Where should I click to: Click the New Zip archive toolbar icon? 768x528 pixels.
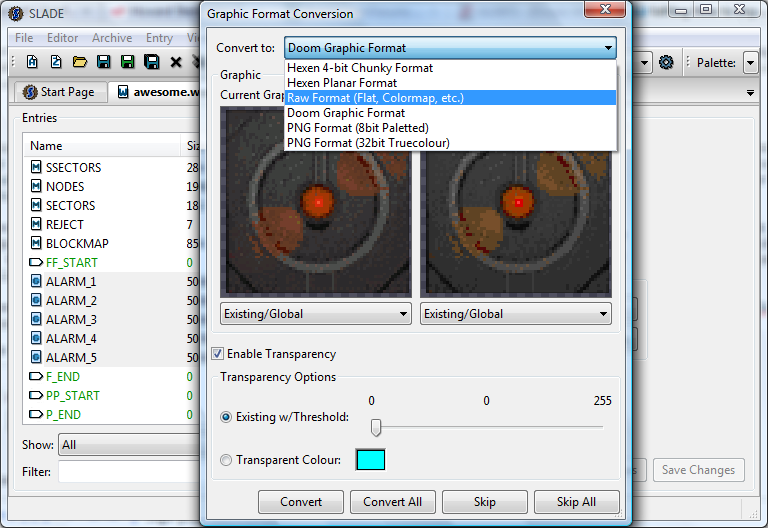[x=56, y=62]
